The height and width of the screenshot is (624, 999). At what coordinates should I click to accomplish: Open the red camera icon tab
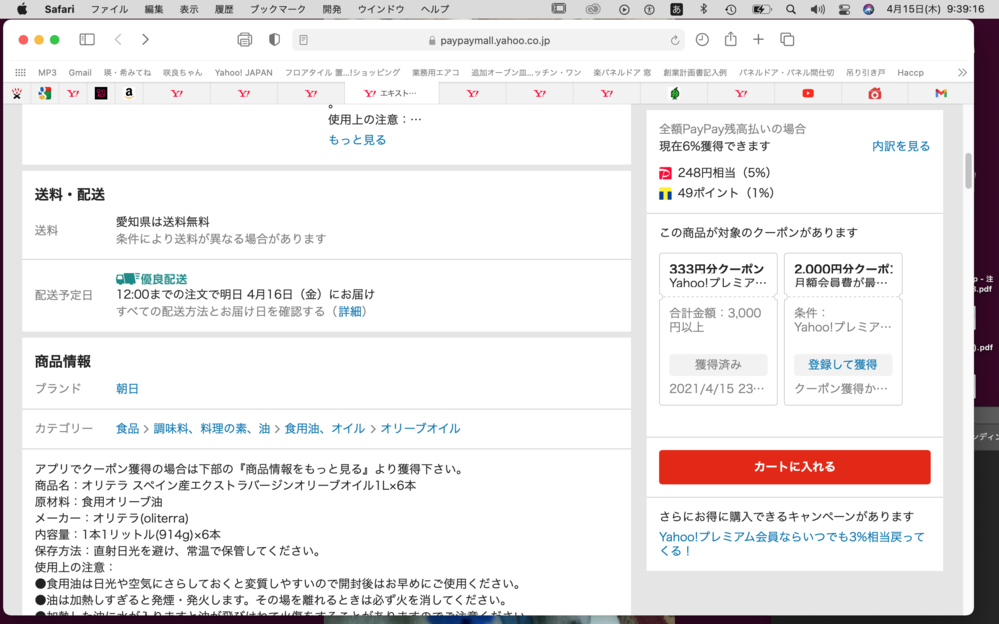pos(875,93)
